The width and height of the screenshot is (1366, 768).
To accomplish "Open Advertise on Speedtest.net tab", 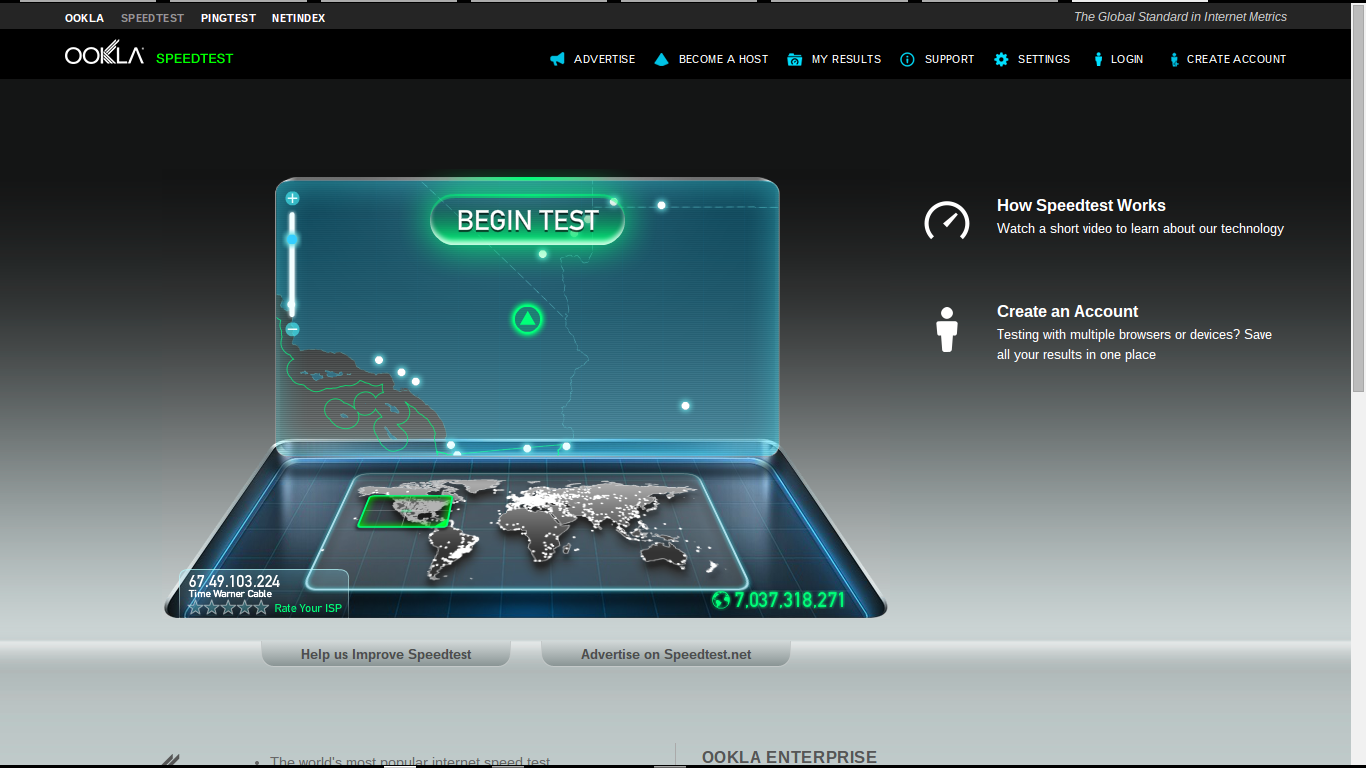I will click(x=666, y=654).
